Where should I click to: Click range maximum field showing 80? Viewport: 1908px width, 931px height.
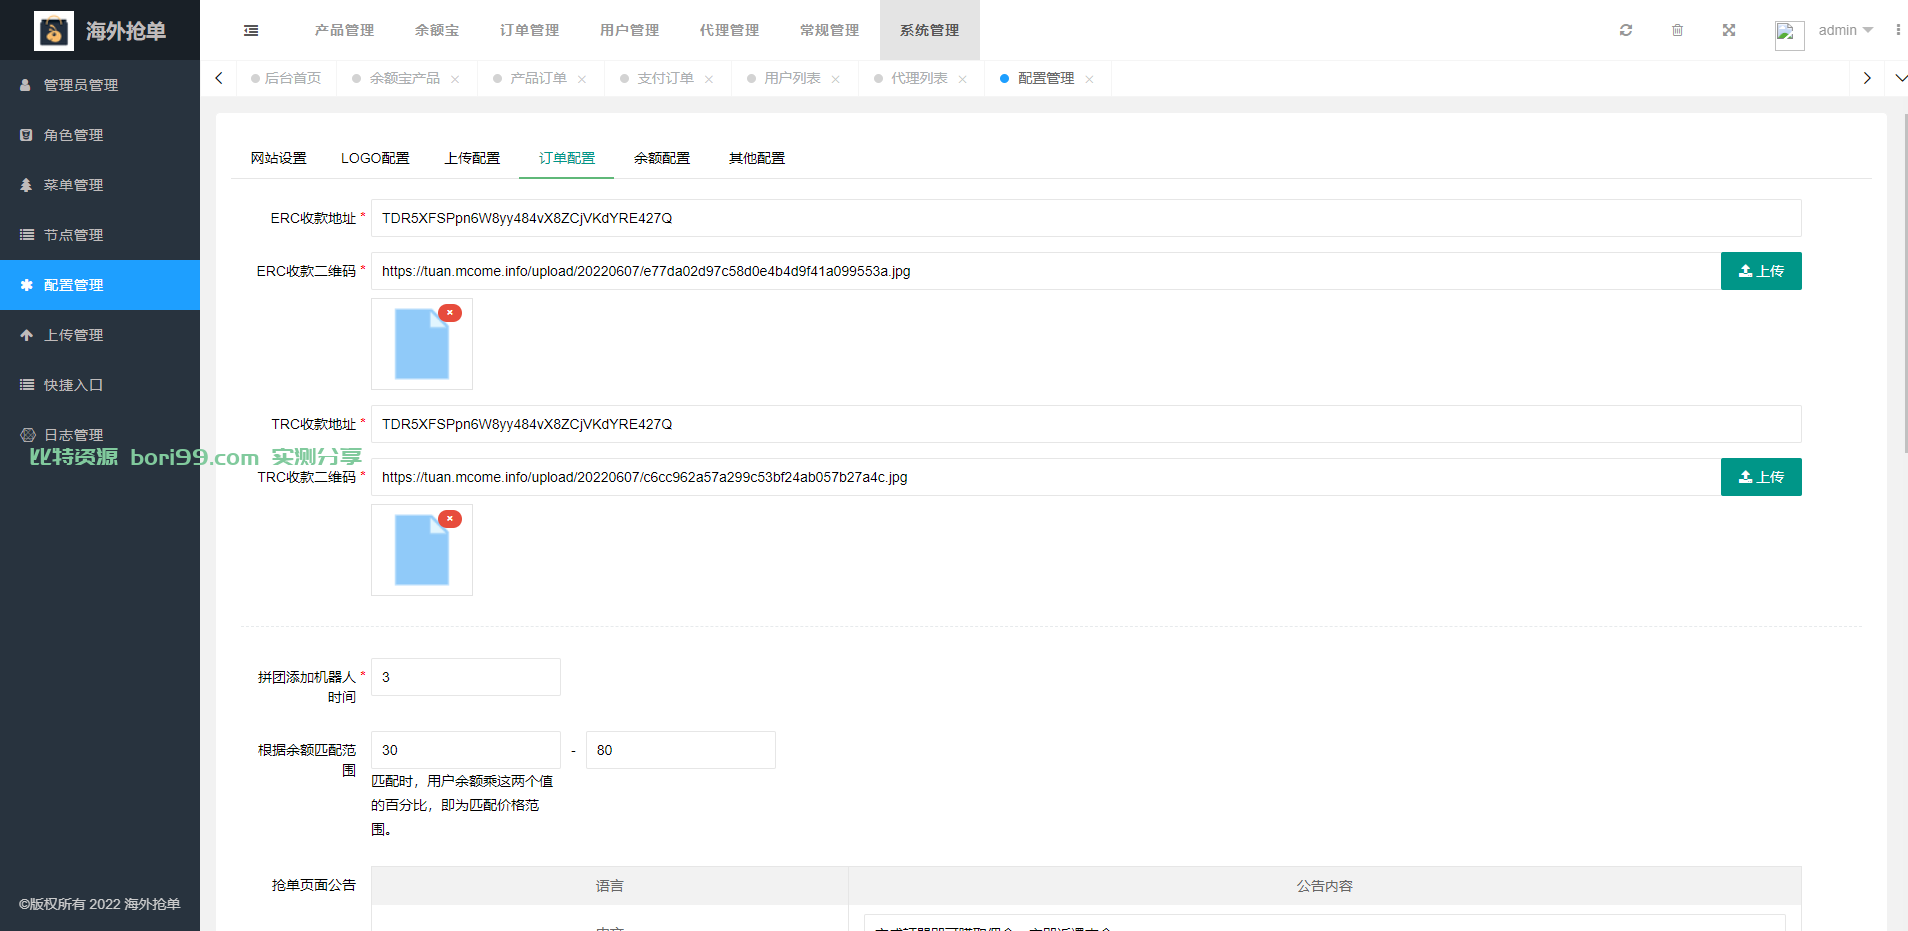tap(681, 750)
